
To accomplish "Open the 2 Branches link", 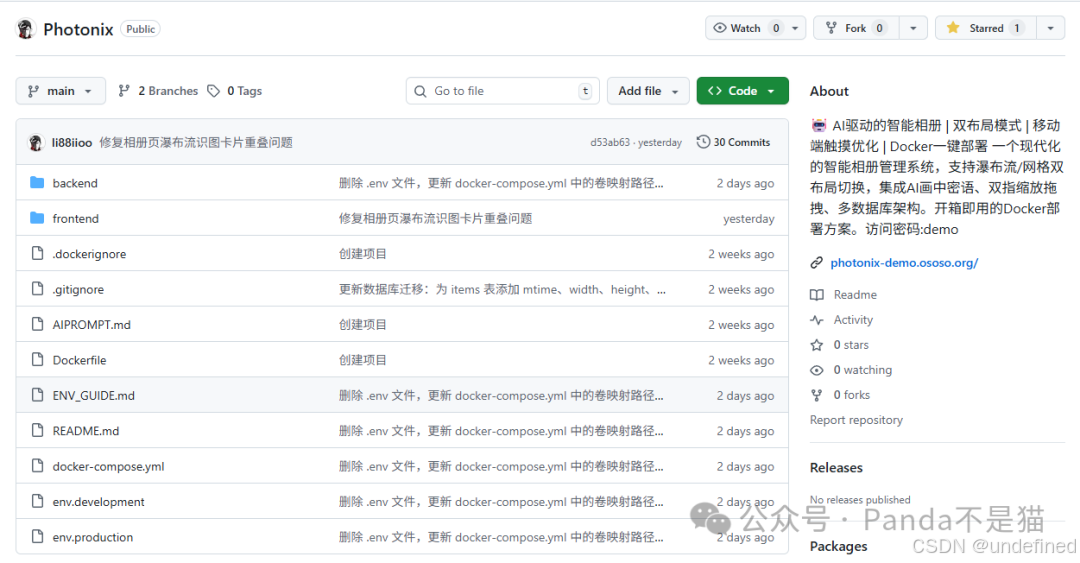I will click(158, 91).
